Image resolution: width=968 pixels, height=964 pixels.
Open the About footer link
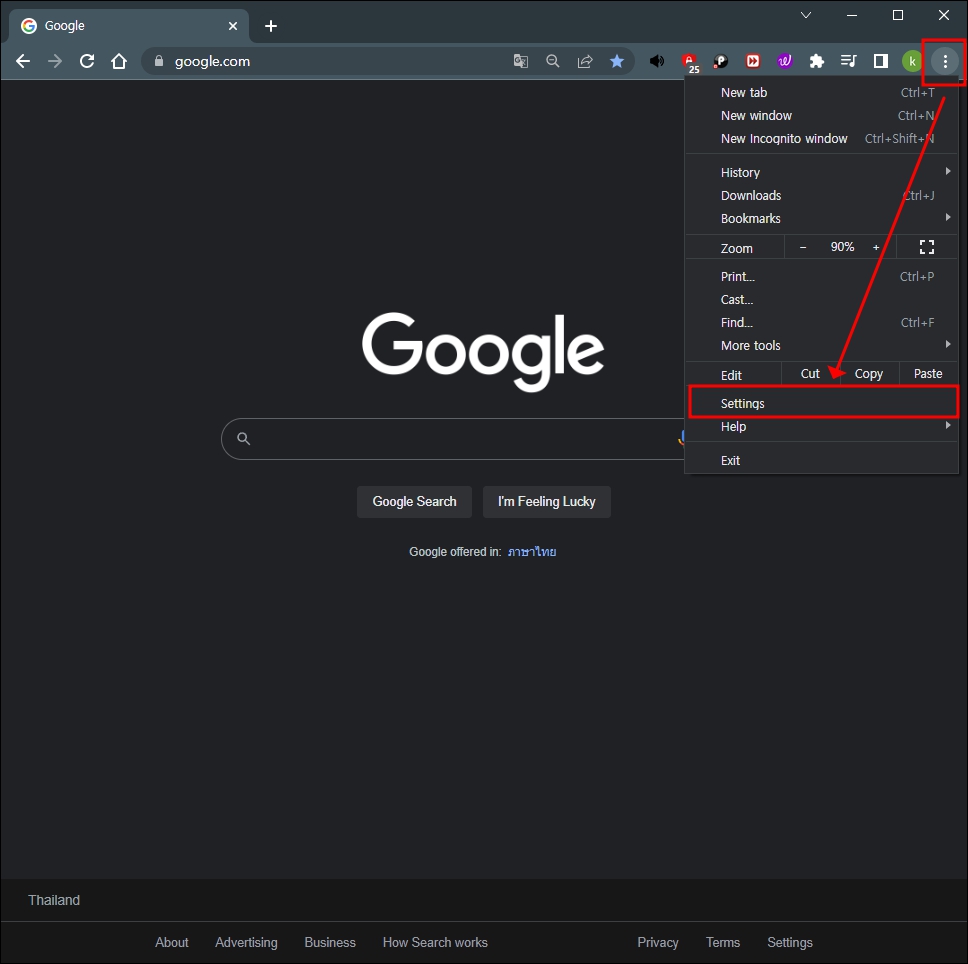(172, 942)
